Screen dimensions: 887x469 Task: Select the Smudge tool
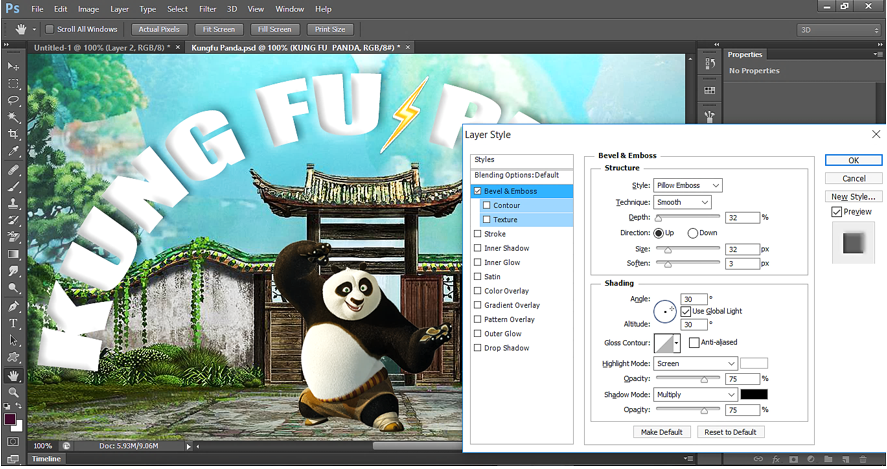[13, 272]
